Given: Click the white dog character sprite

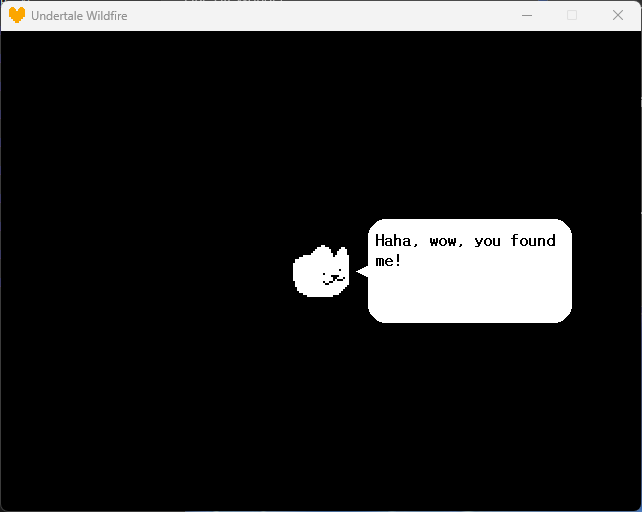Looking at the screenshot, I should [x=321, y=271].
